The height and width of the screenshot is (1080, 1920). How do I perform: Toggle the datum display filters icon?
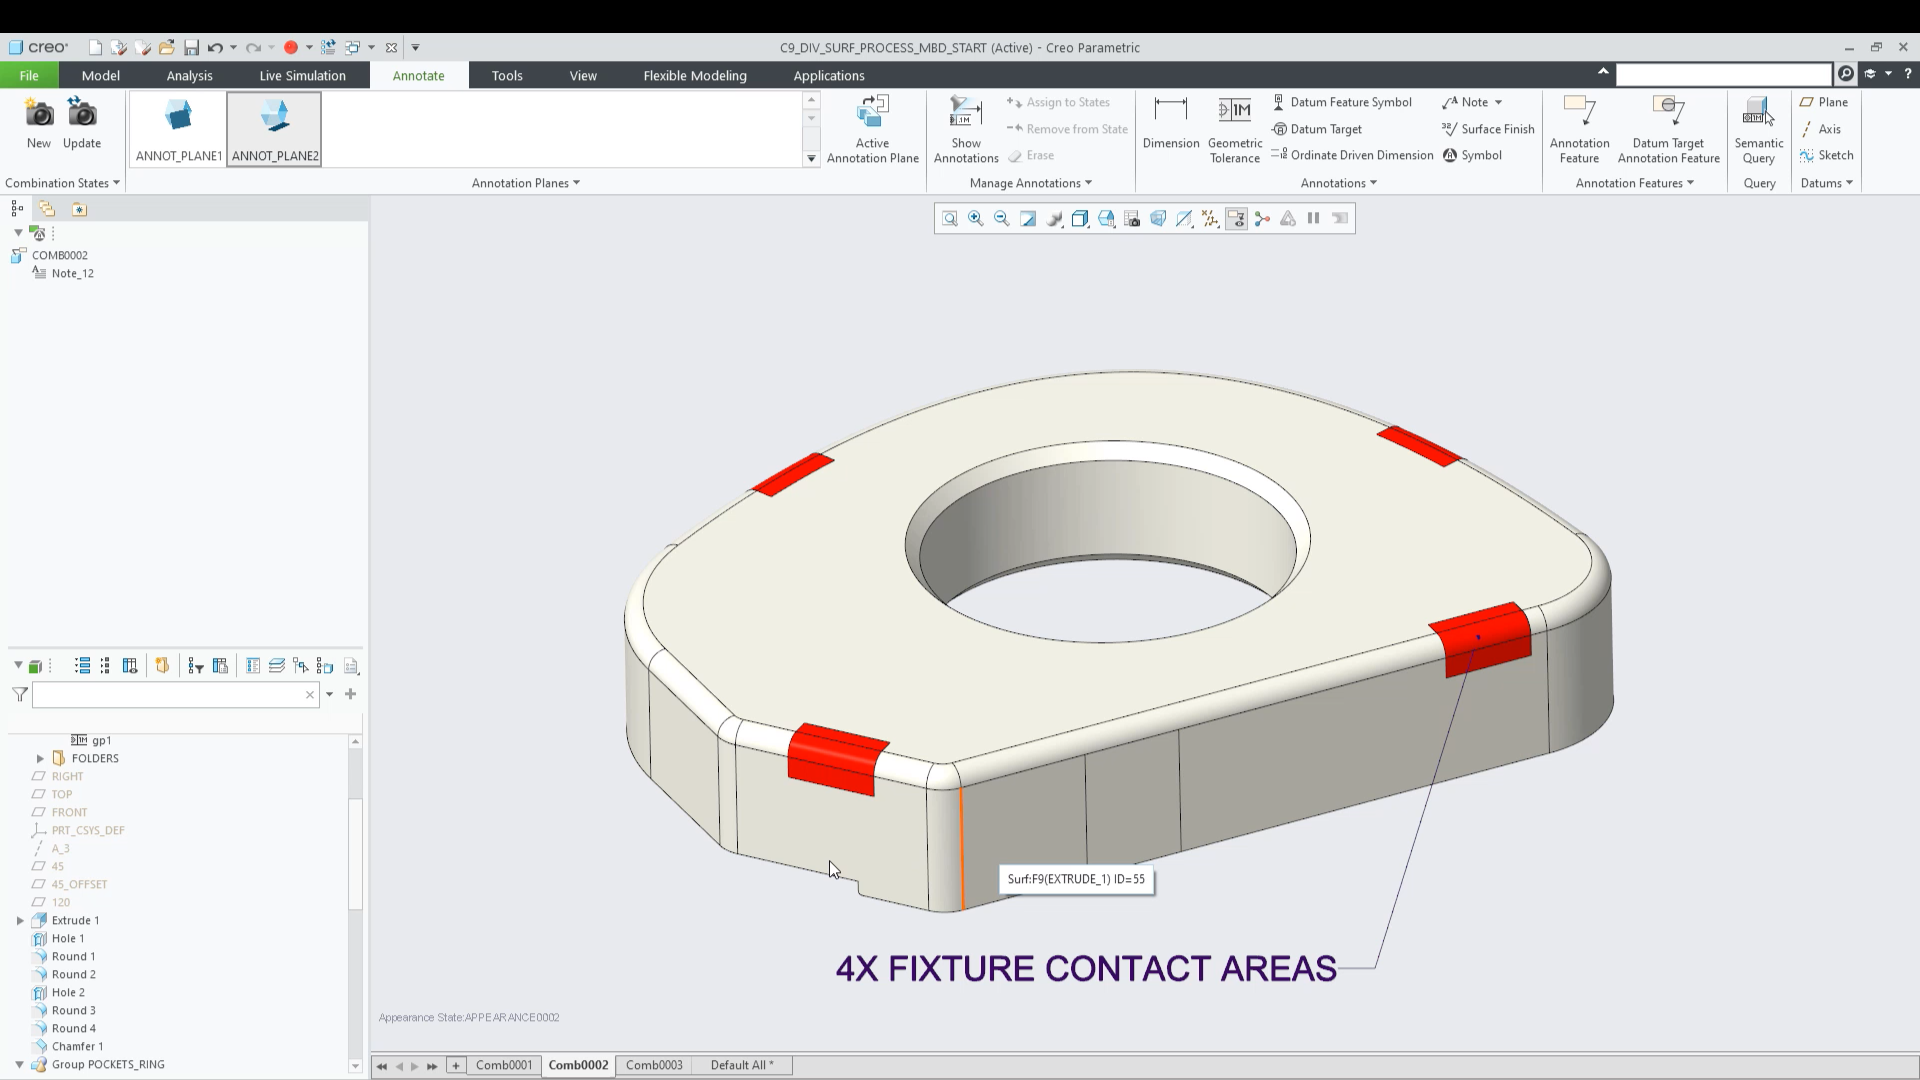tap(1210, 218)
